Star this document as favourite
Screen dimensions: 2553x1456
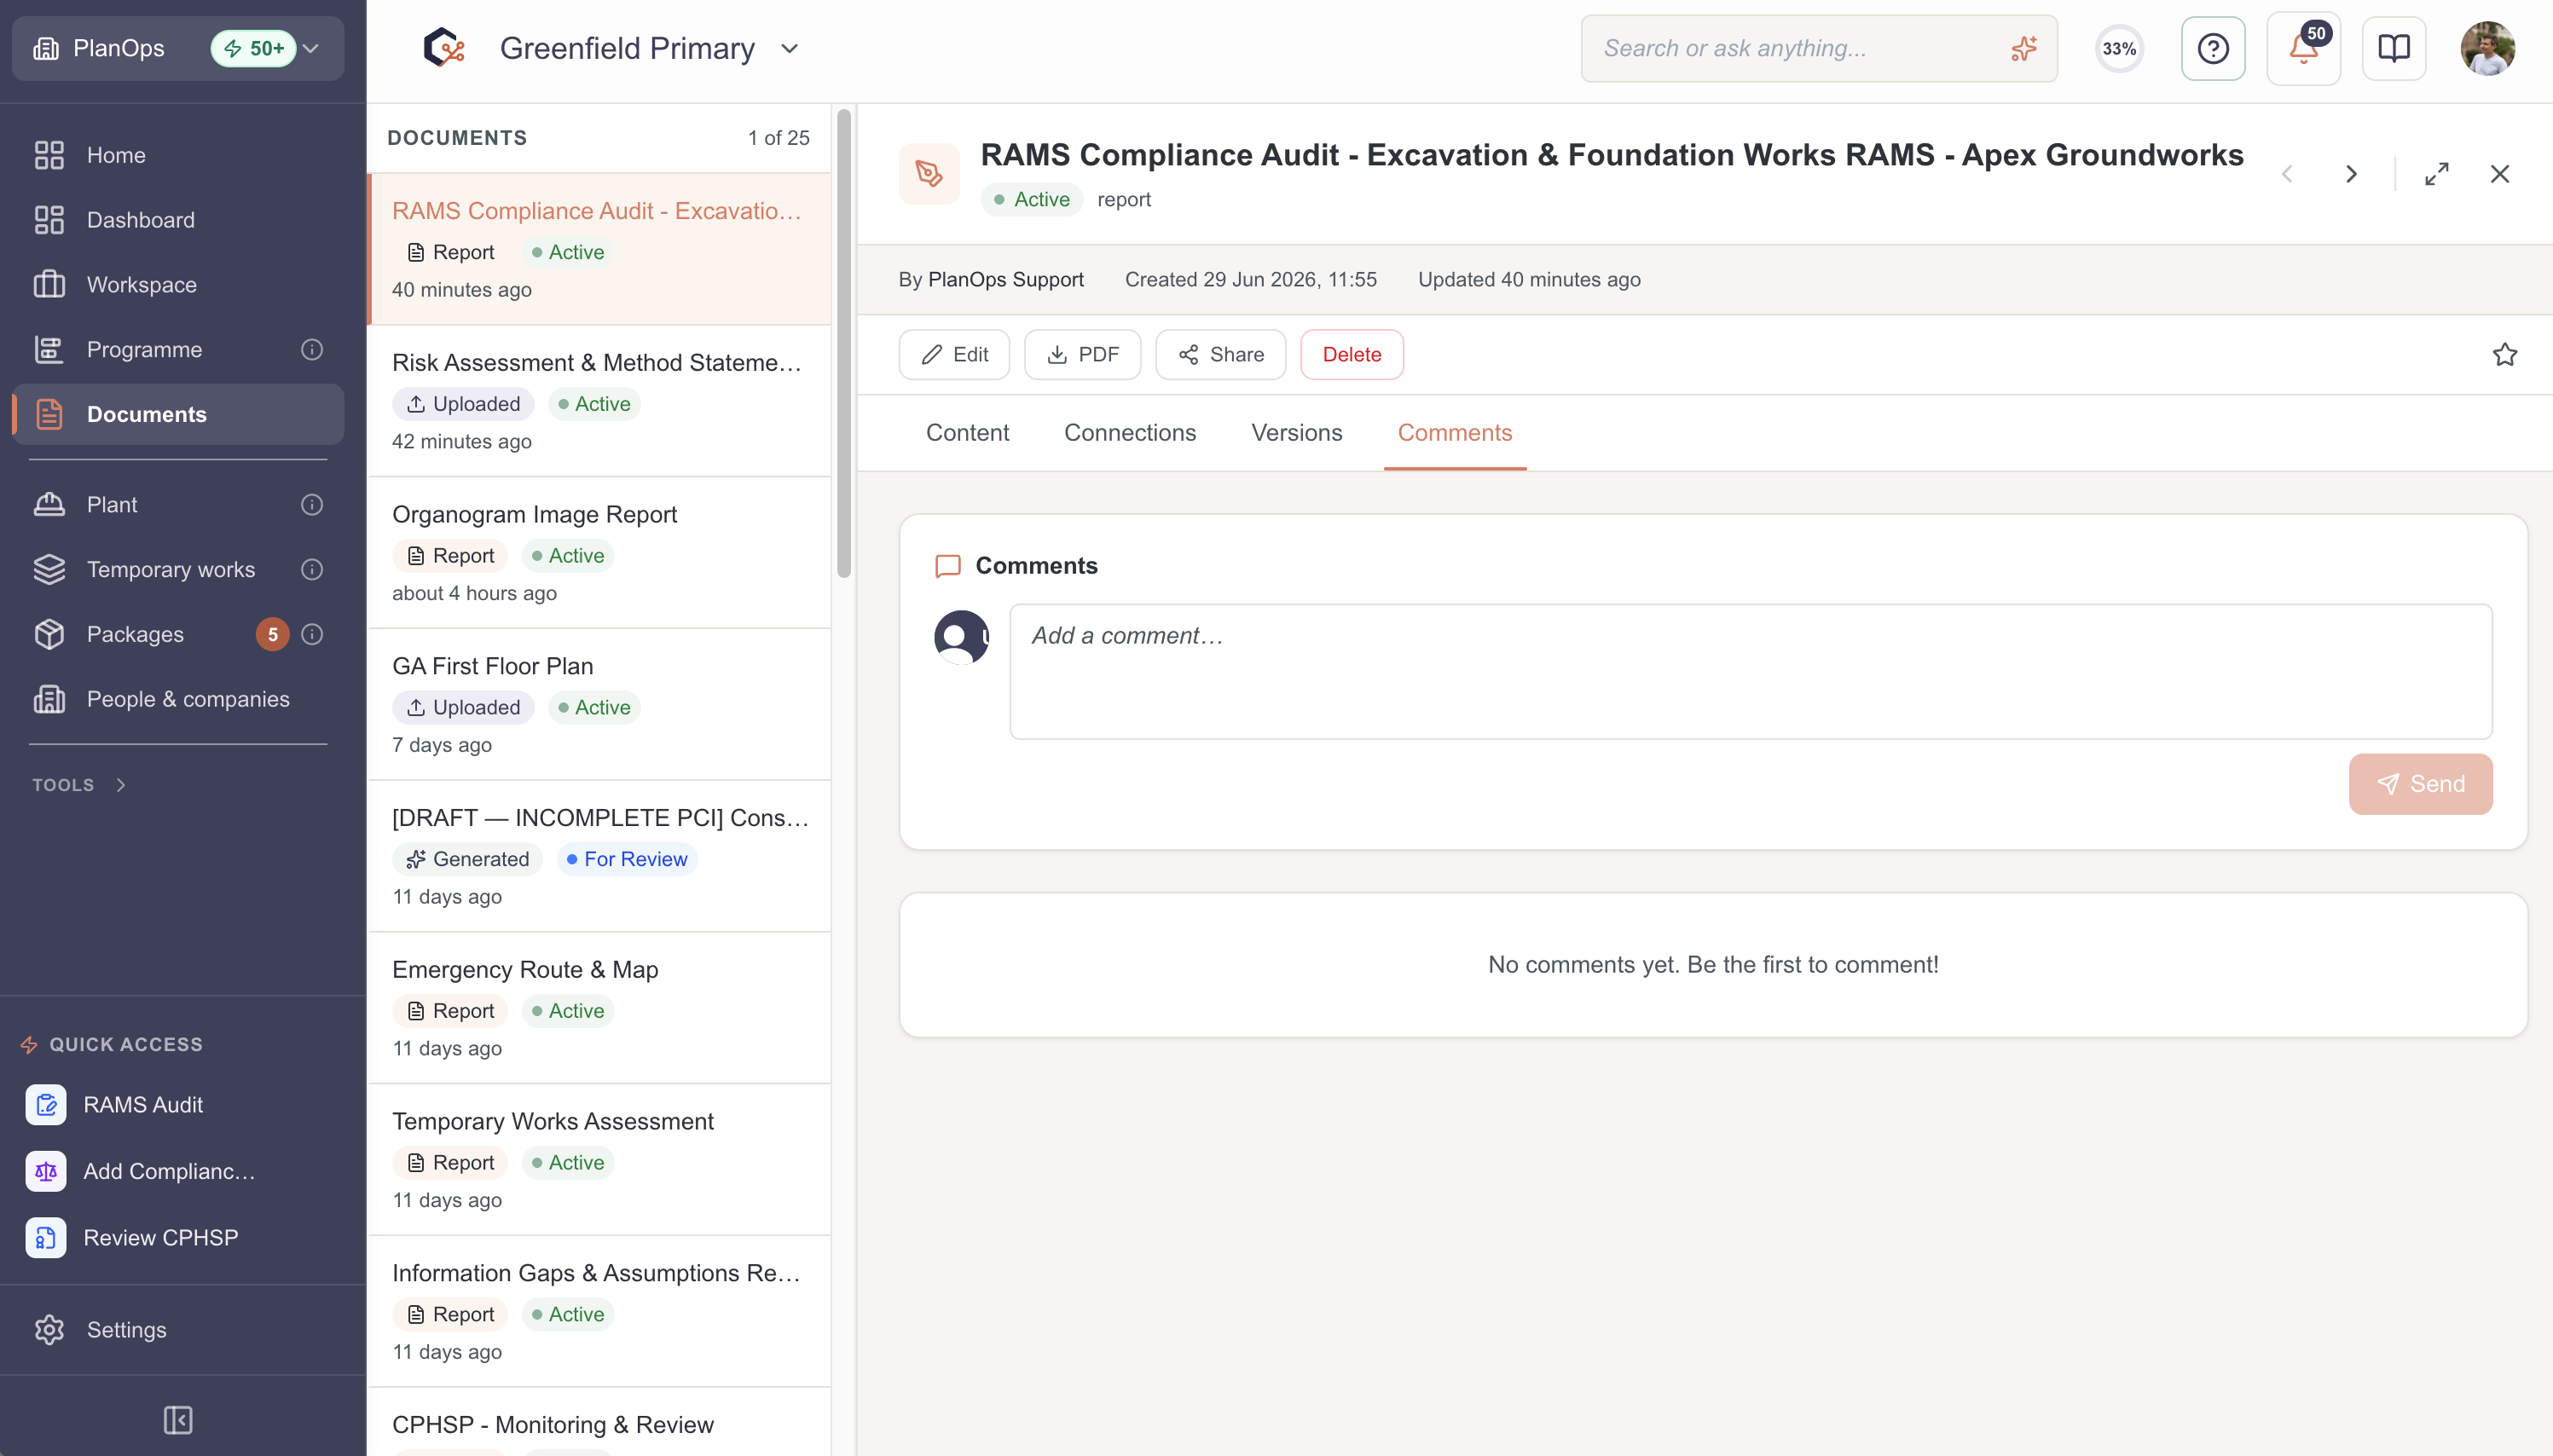click(2505, 355)
